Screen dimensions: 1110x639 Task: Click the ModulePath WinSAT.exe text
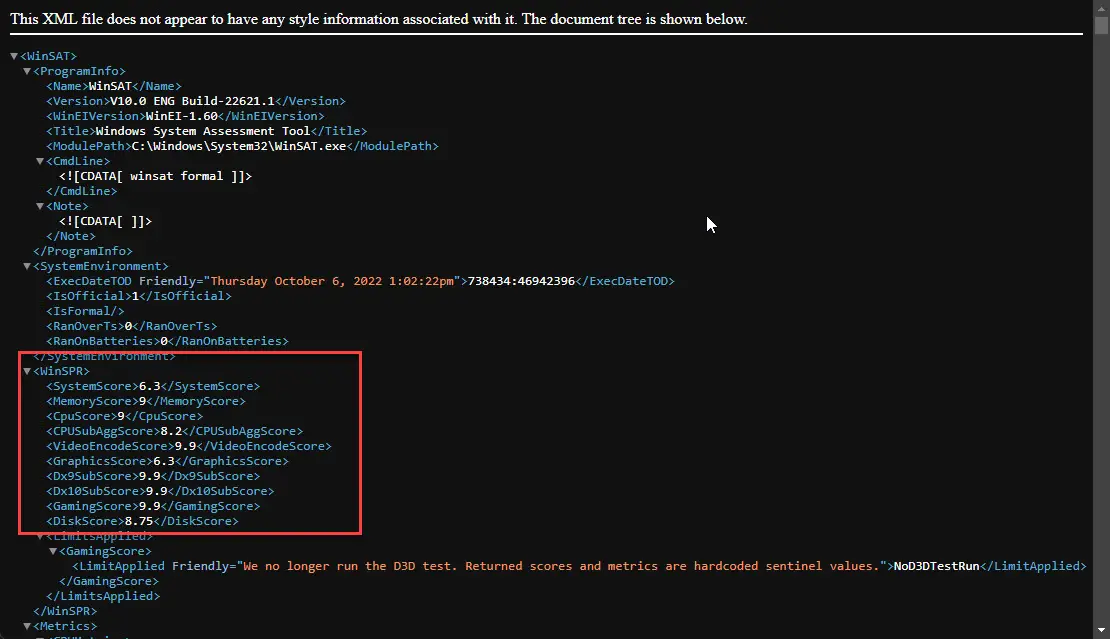click(239, 146)
